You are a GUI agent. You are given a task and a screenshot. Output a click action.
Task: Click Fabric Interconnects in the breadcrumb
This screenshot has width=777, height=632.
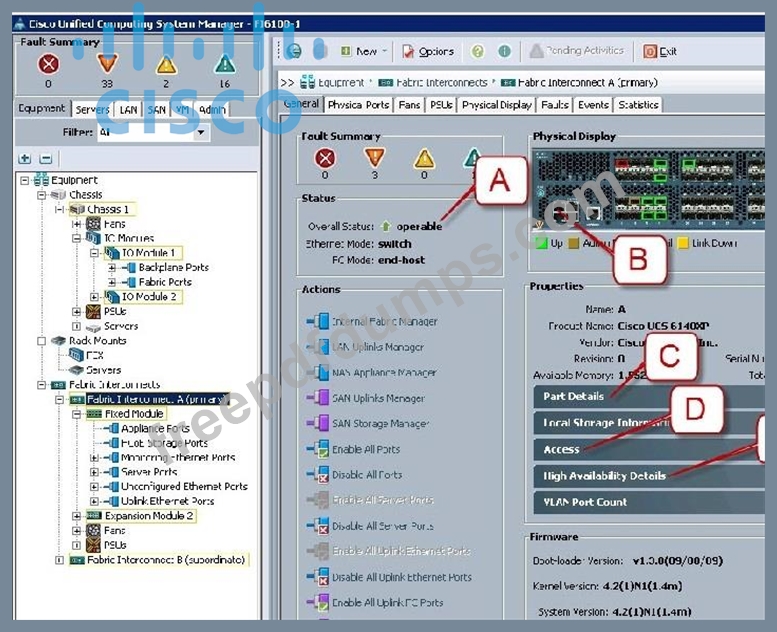[433, 82]
